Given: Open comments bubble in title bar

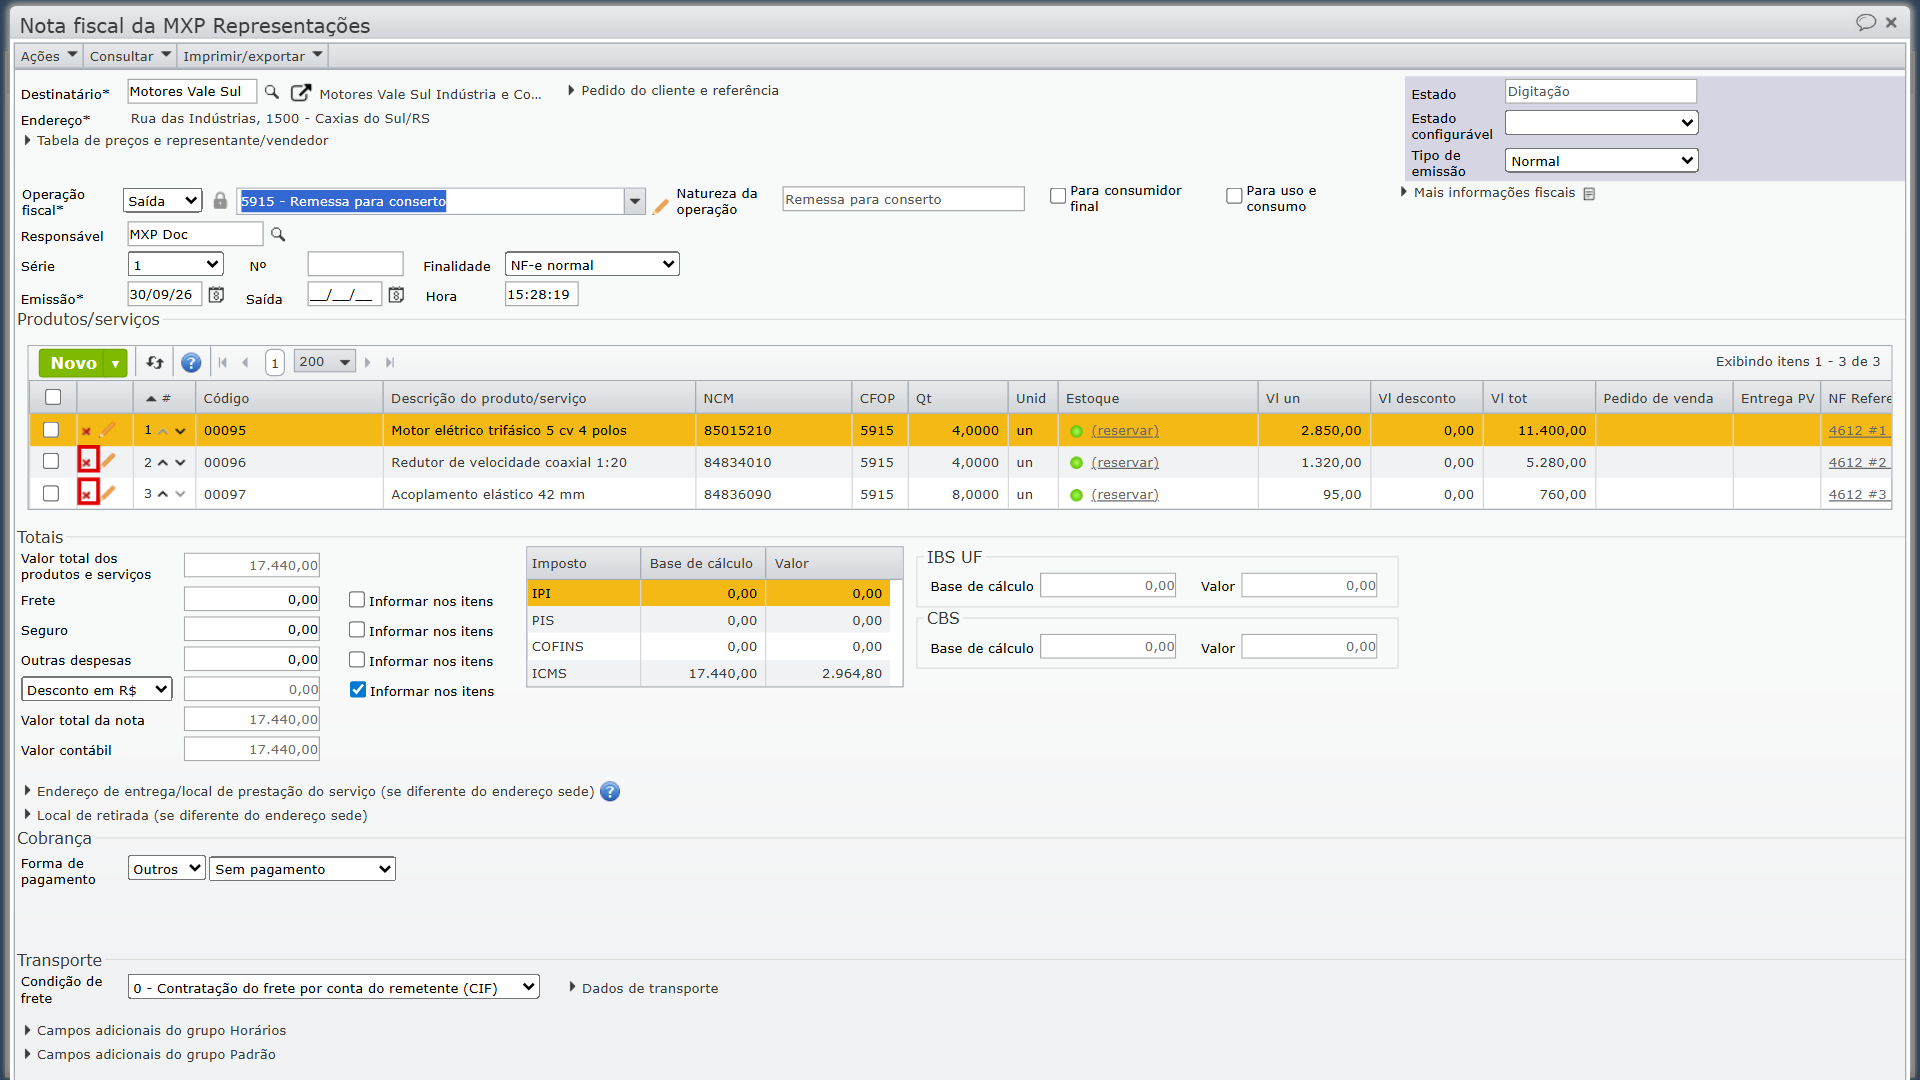Looking at the screenshot, I should 1866,22.
